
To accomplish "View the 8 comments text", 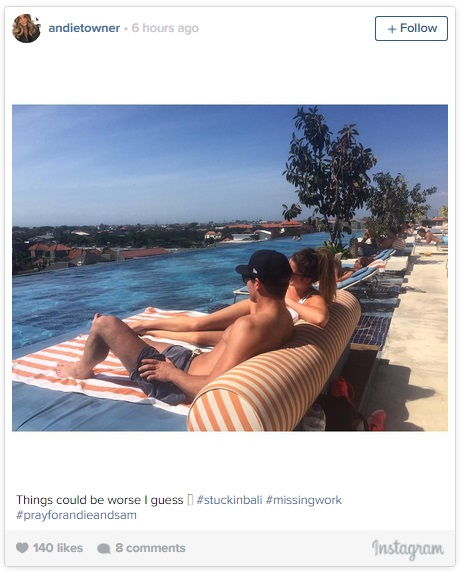I will (150, 548).
